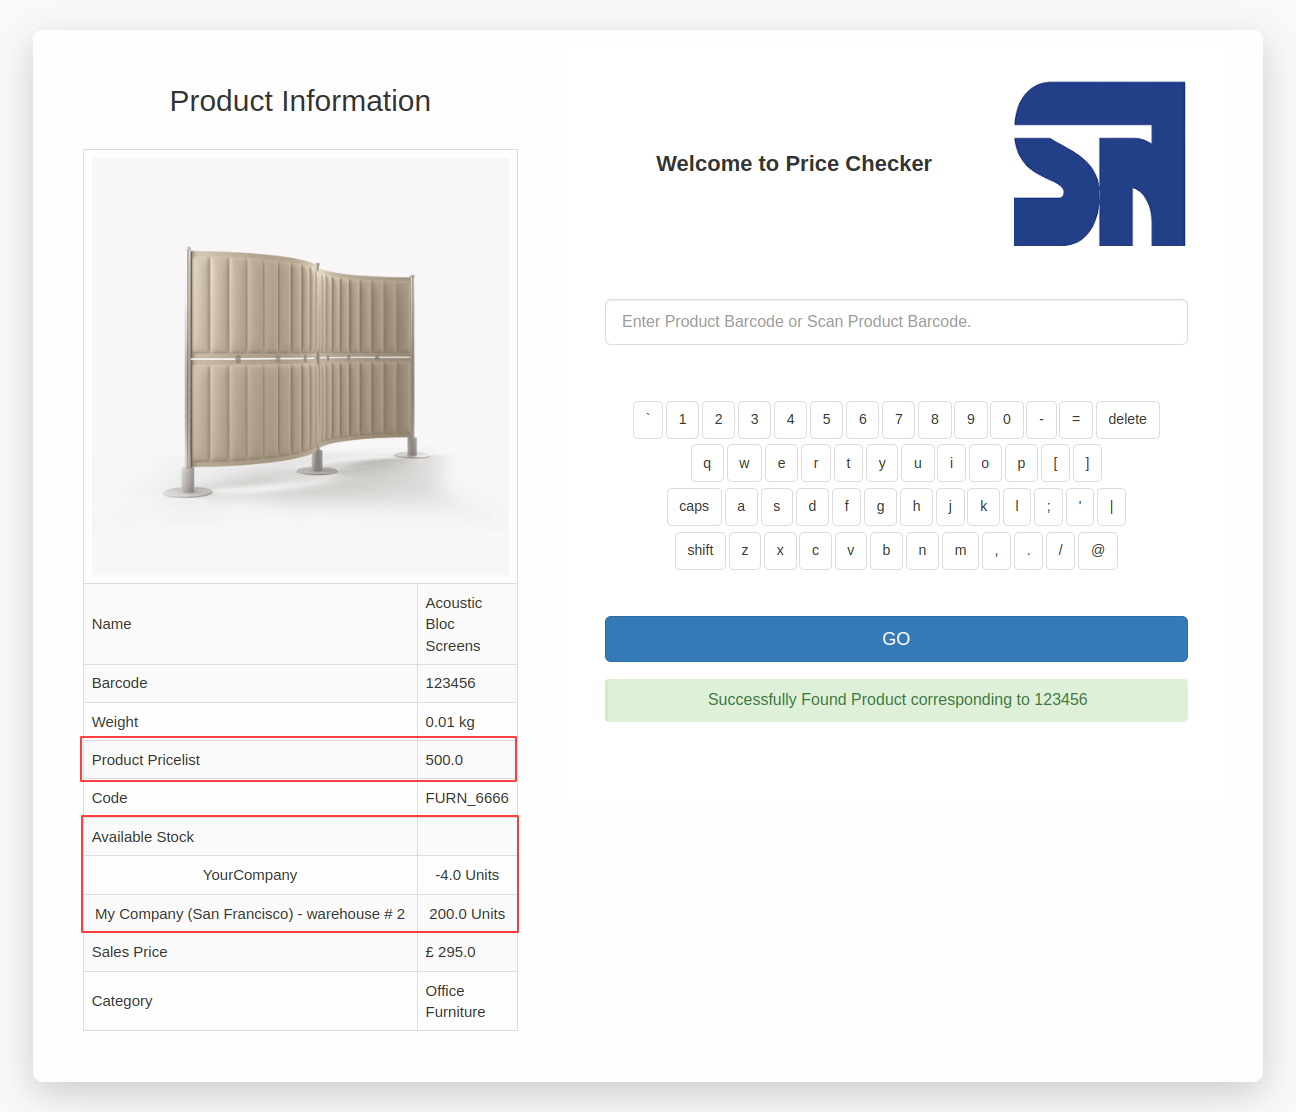This screenshot has width=1296, height=1113.
Task: Tap the 4 key on virtual keyboard
Action: tap(790, 420)
